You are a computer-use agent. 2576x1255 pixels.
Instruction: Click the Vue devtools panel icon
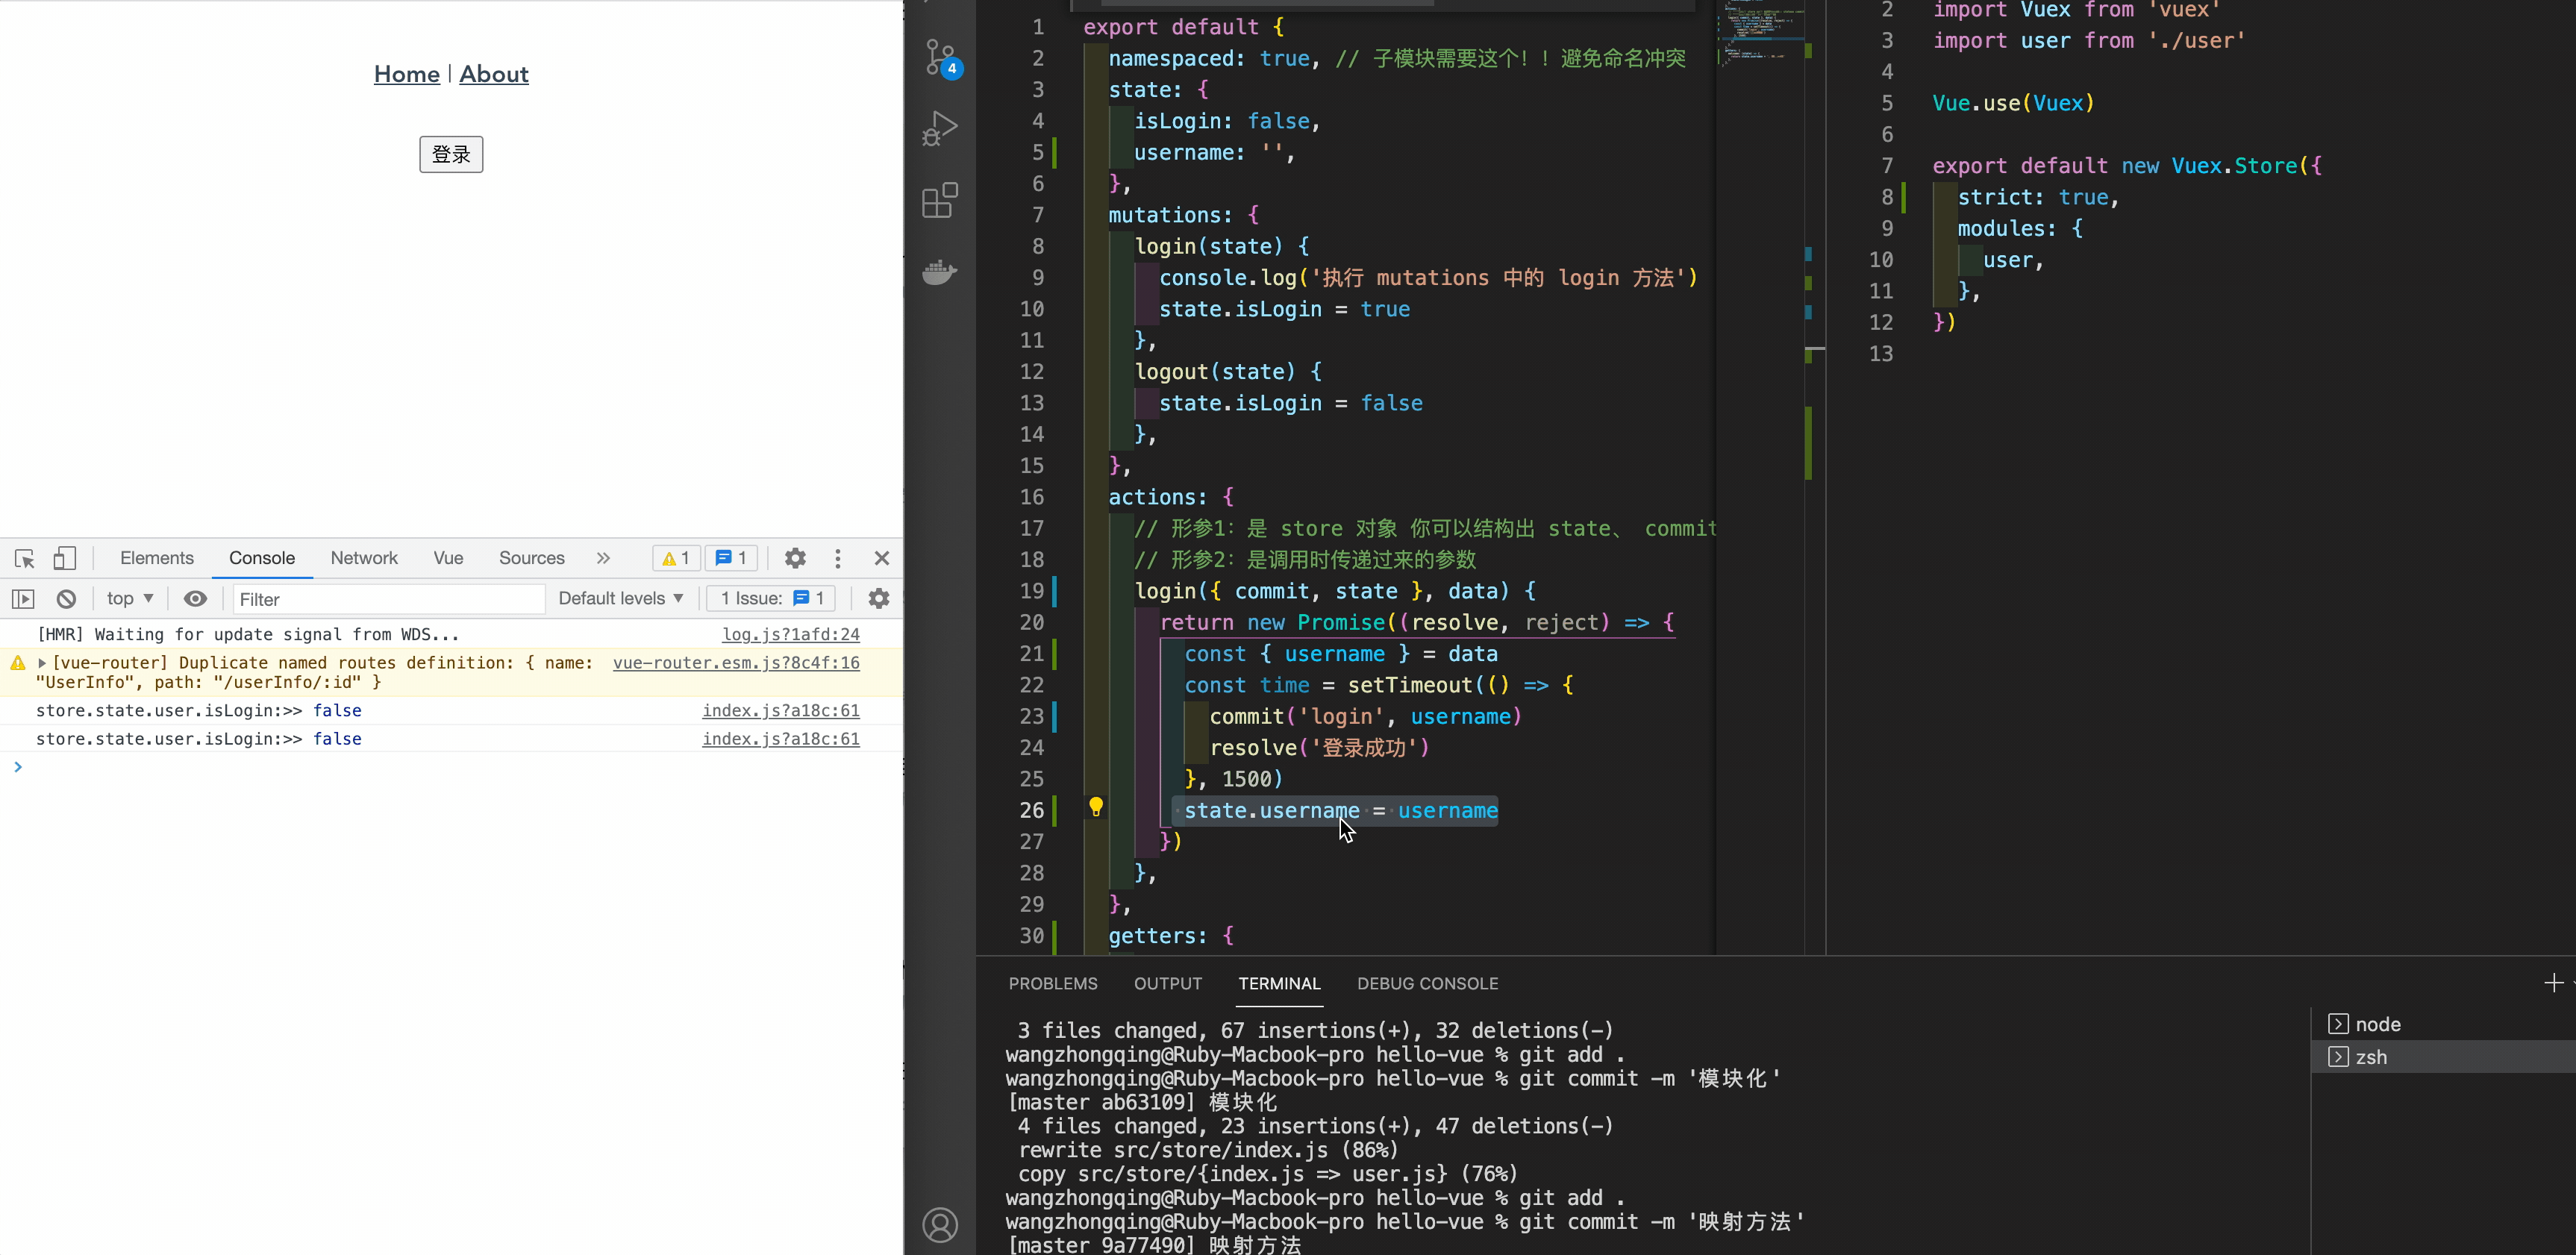447,557
